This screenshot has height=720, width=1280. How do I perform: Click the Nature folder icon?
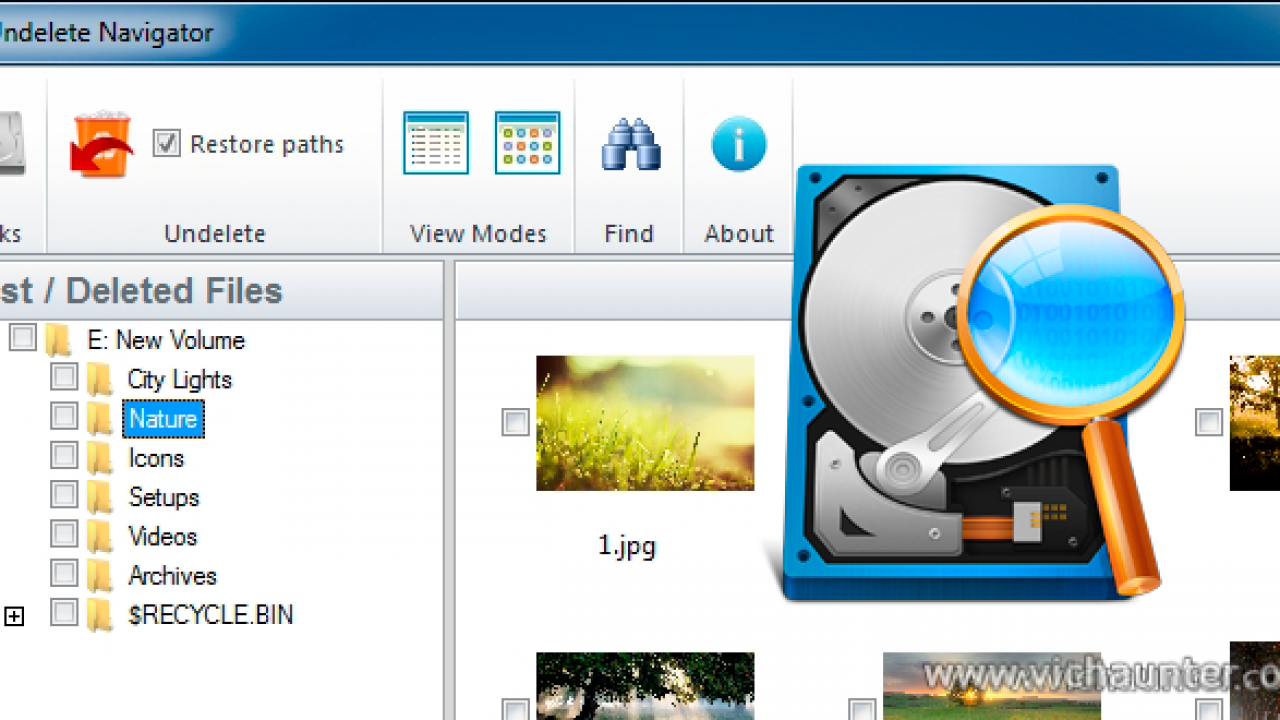pos(99,418)
